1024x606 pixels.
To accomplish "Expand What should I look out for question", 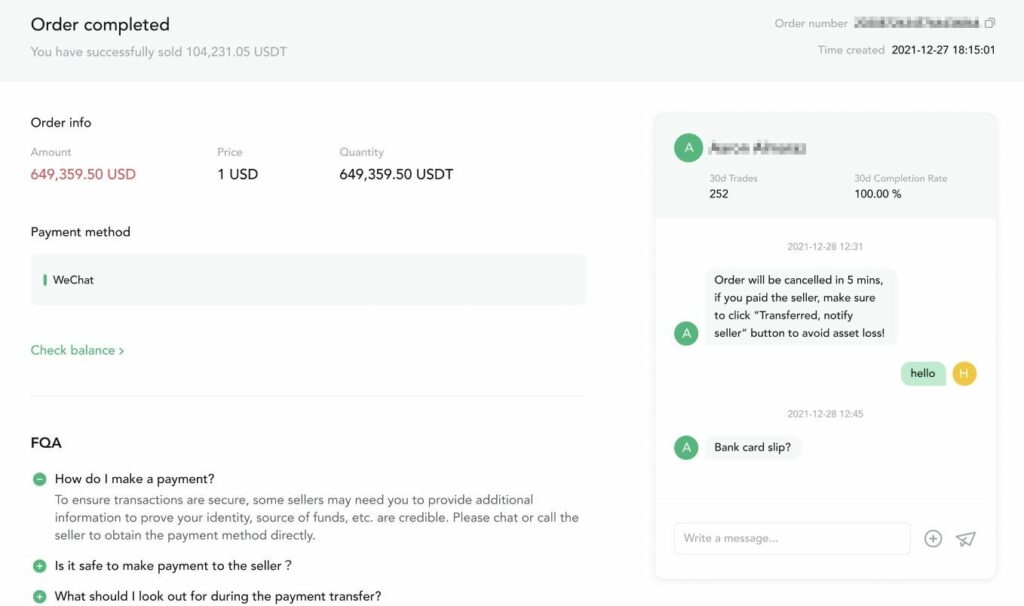I will pos(39,596).
